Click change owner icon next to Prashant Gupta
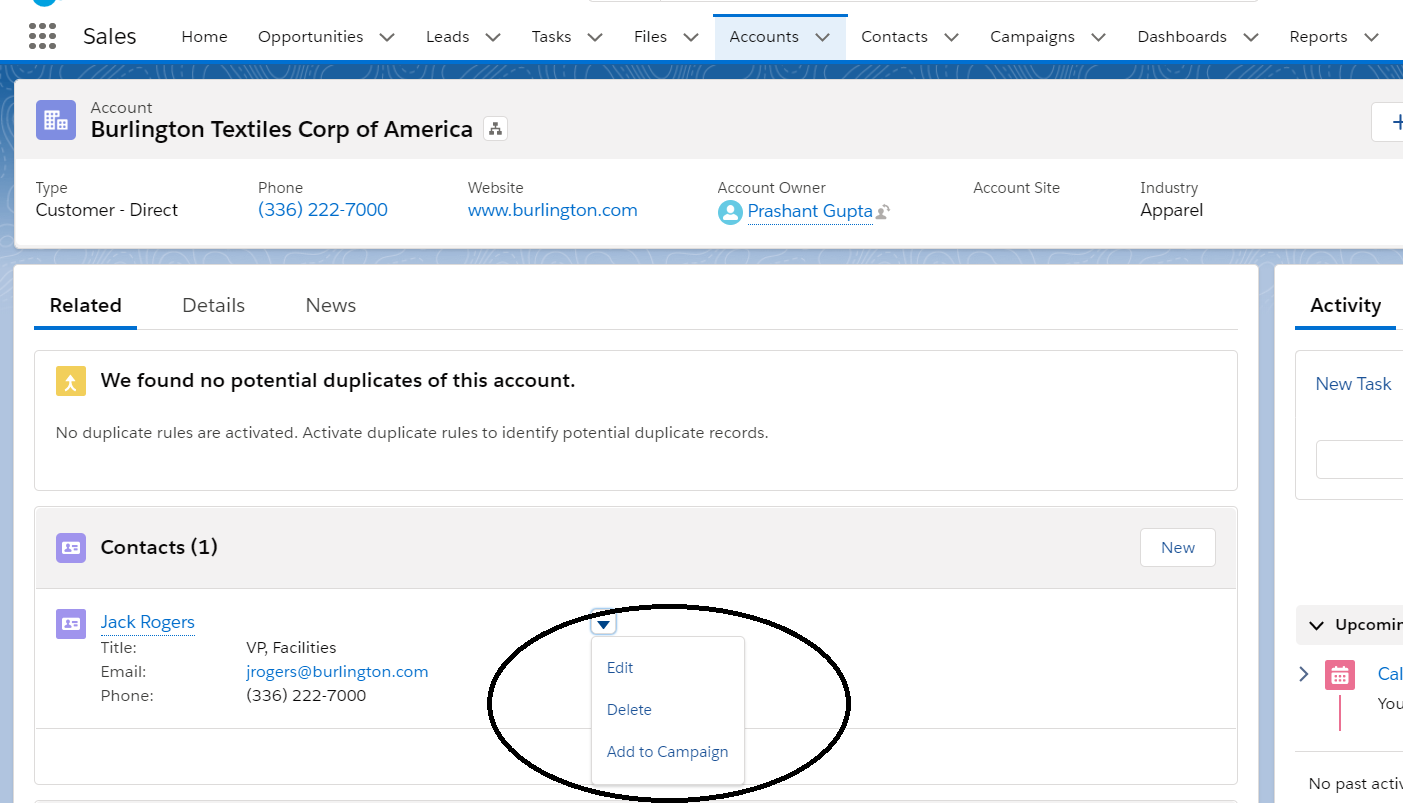The image size is (1403, 803). click(x=883, y=212)
